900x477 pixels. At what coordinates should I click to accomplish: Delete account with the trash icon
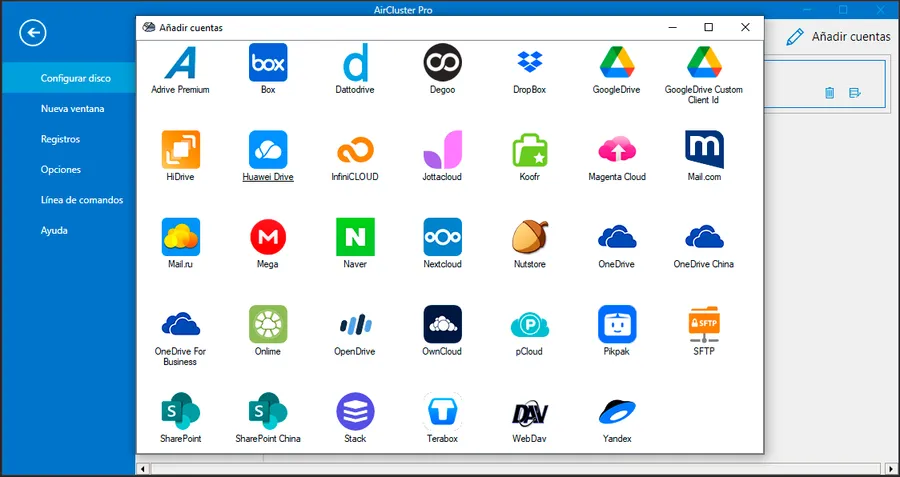[829, 93]
